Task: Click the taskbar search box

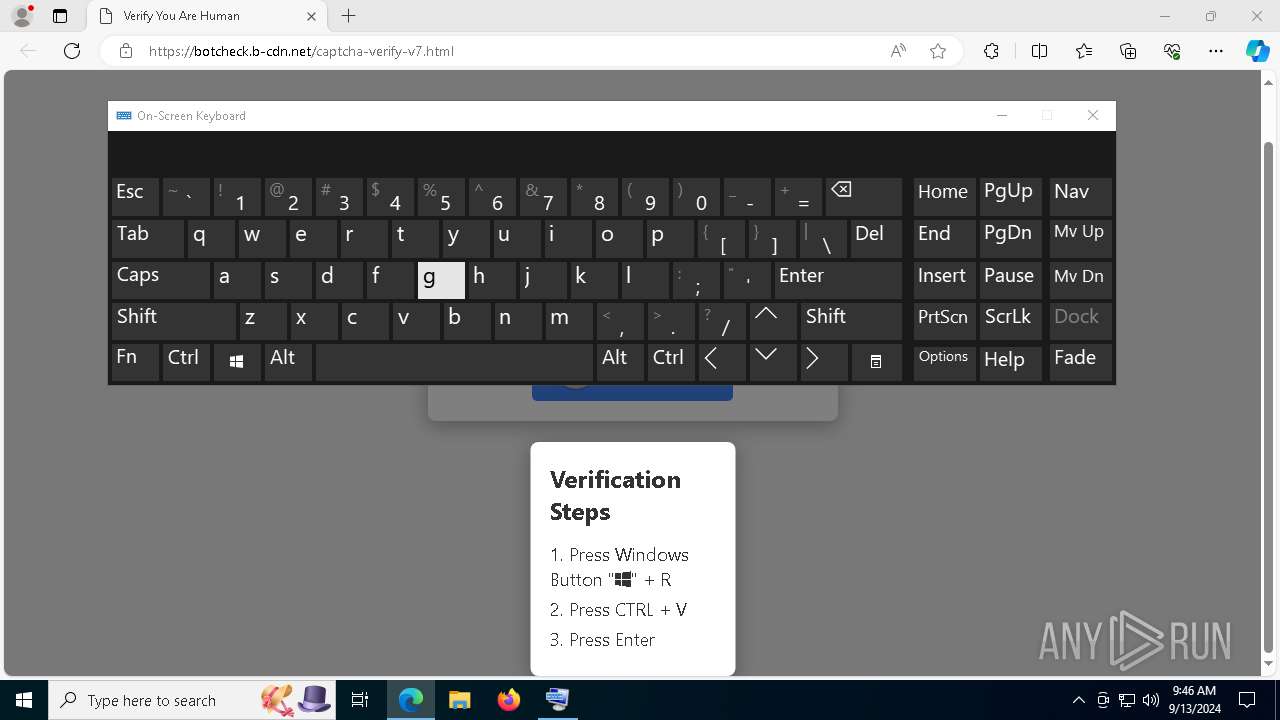Action: 190,700
